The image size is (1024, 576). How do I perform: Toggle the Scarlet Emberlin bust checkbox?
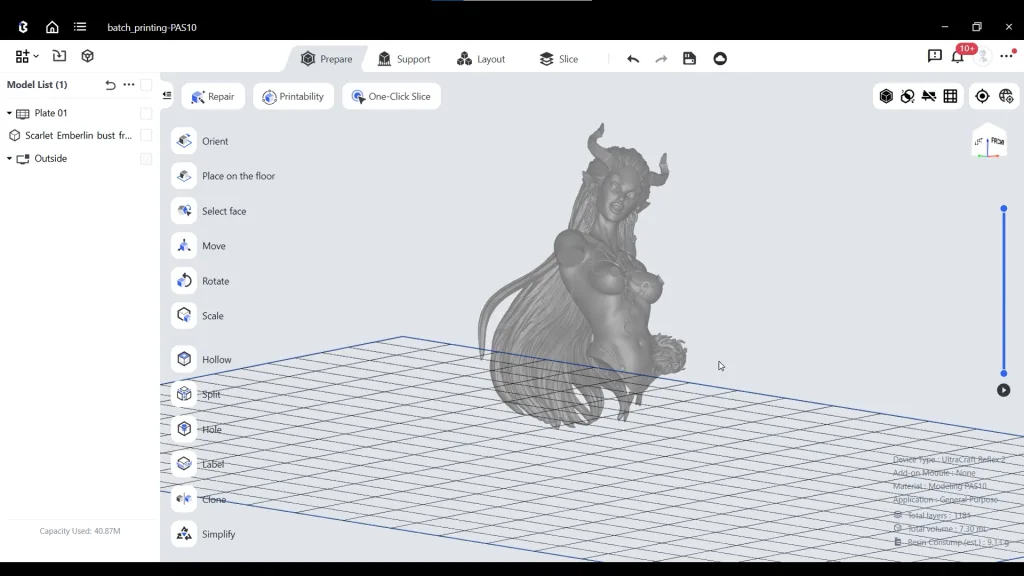(146, 135)
